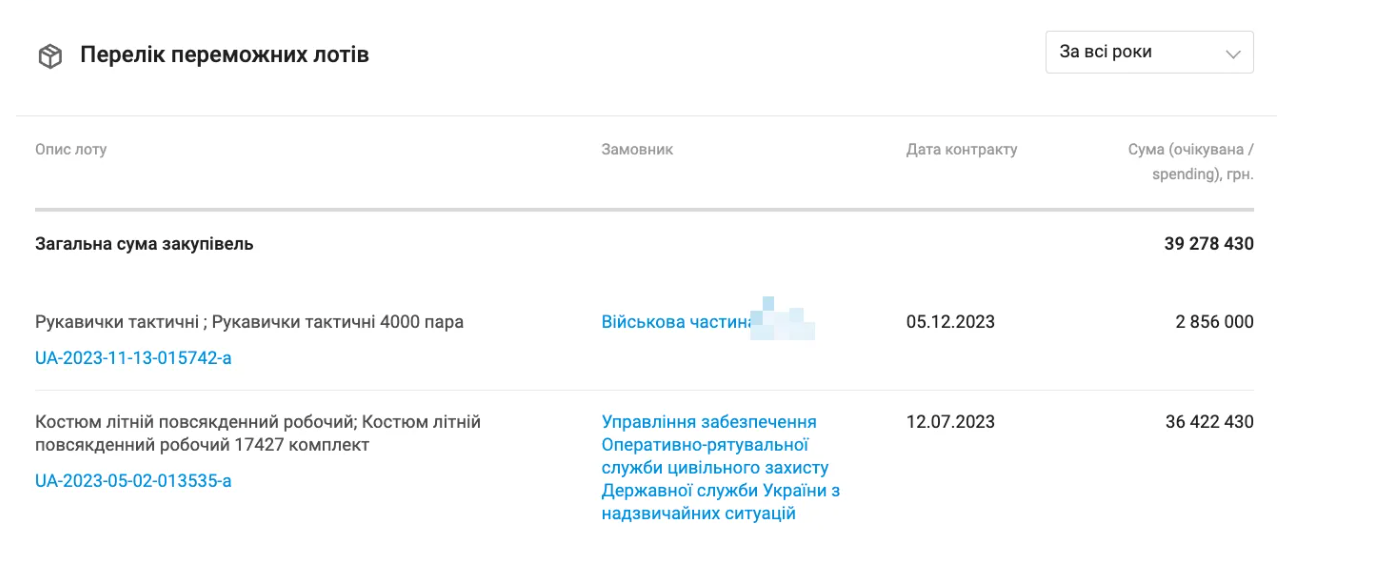The height and width of the screenshot is (586, 1392).
Task: Open the 'Управління забезпечення Оперативно-рятувальної служби' customer link
Action: [720, 468]
